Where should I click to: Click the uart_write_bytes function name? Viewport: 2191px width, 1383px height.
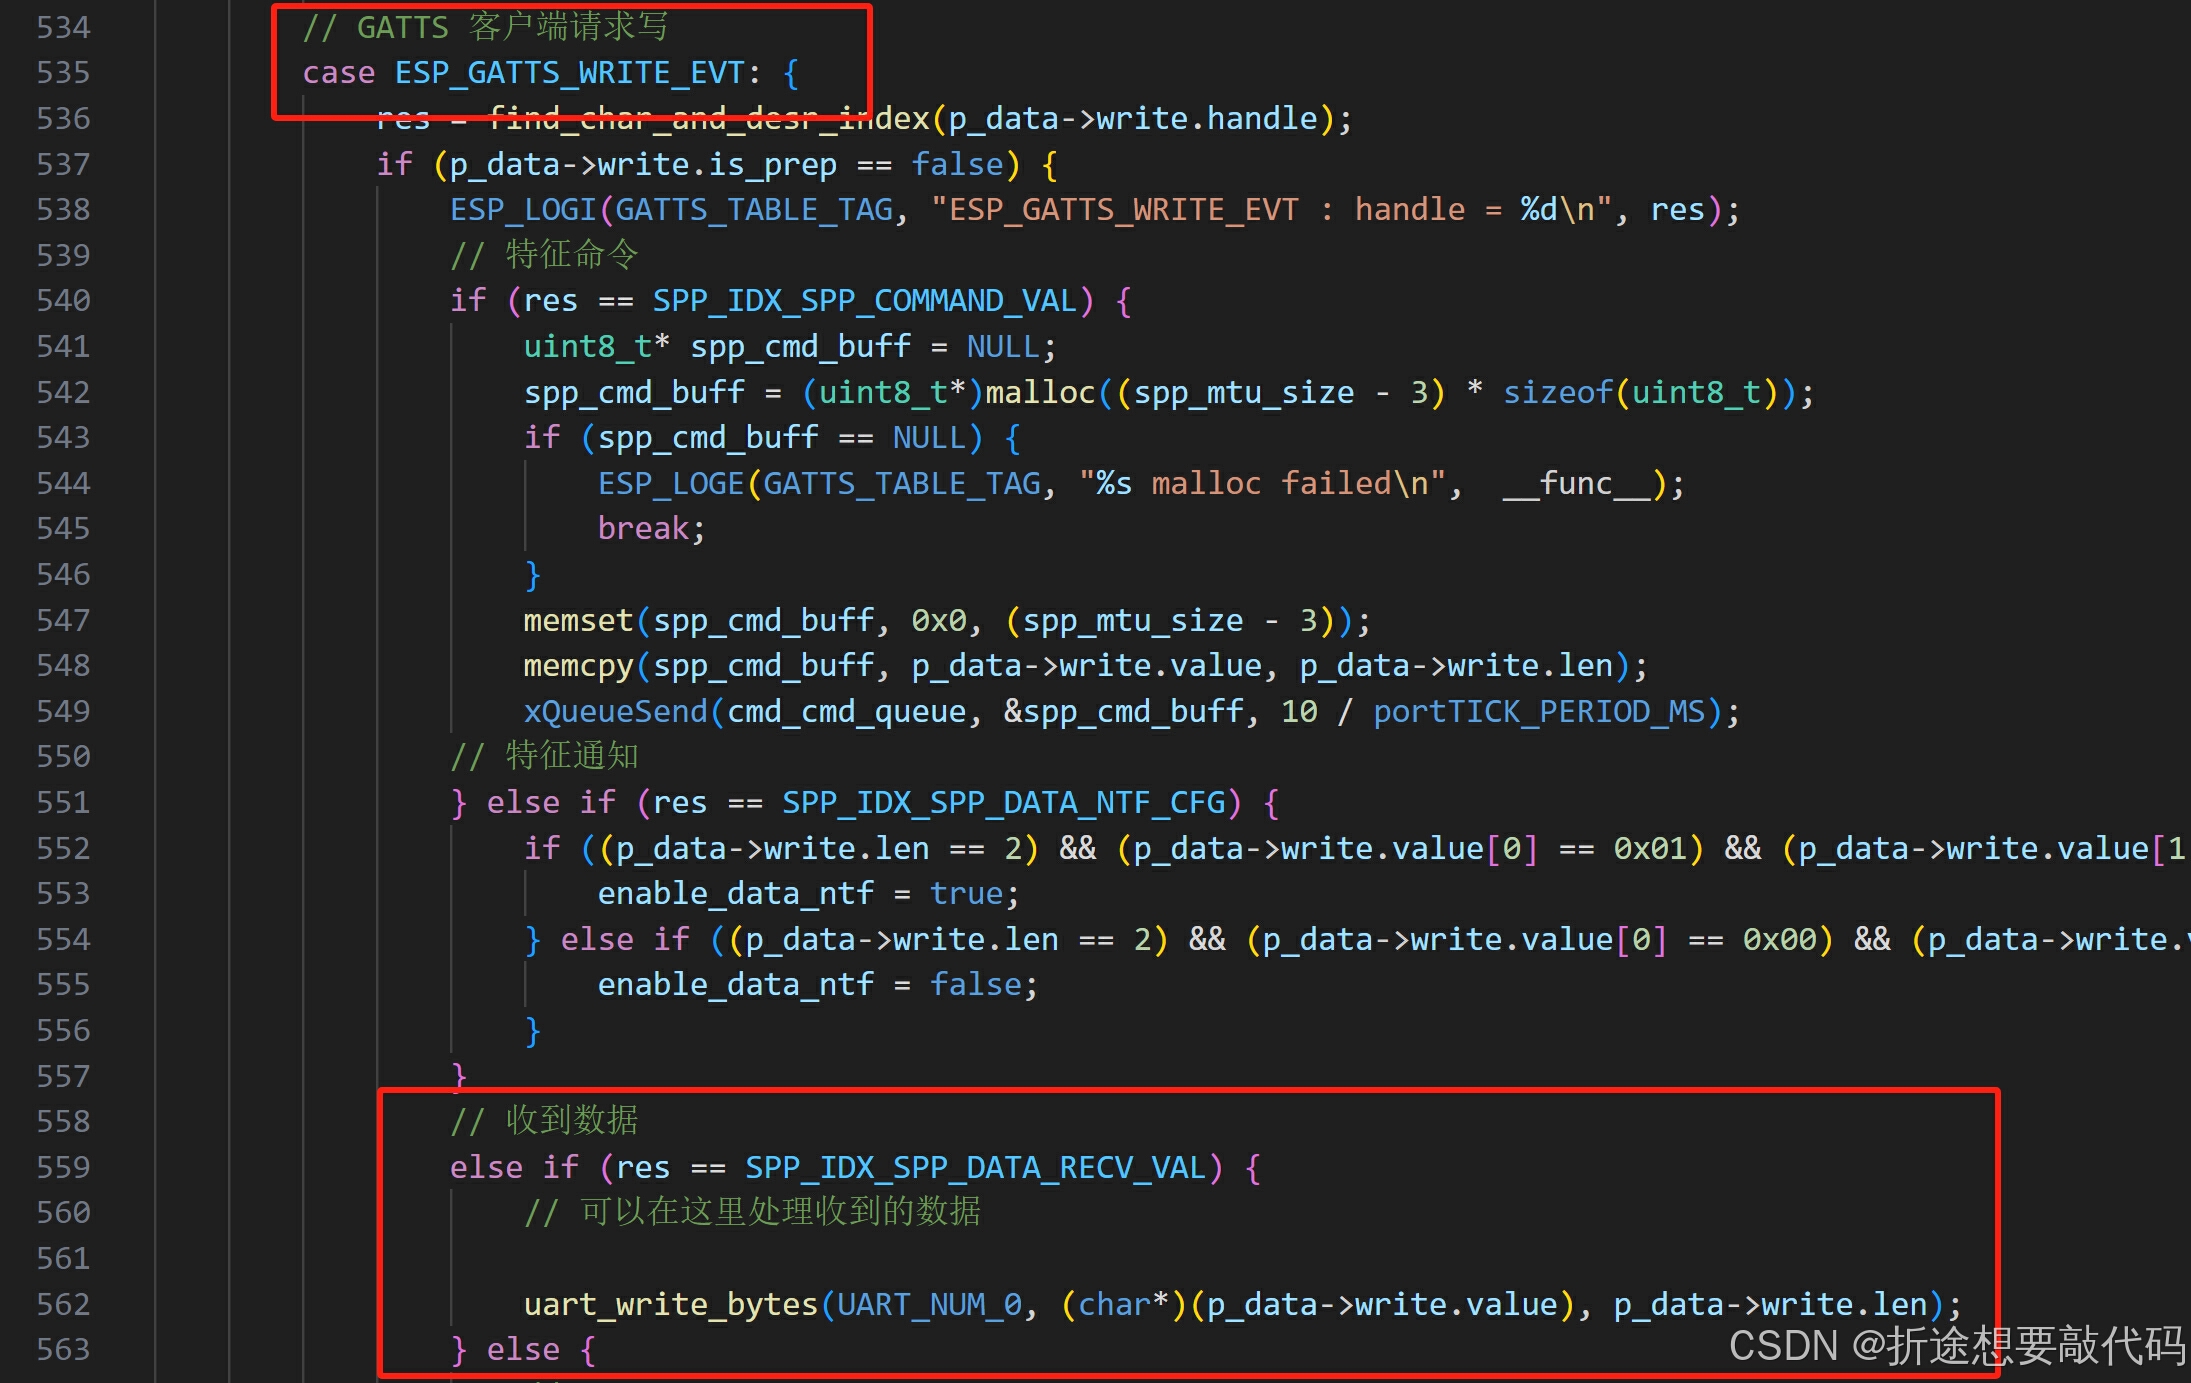point(670,1304)
